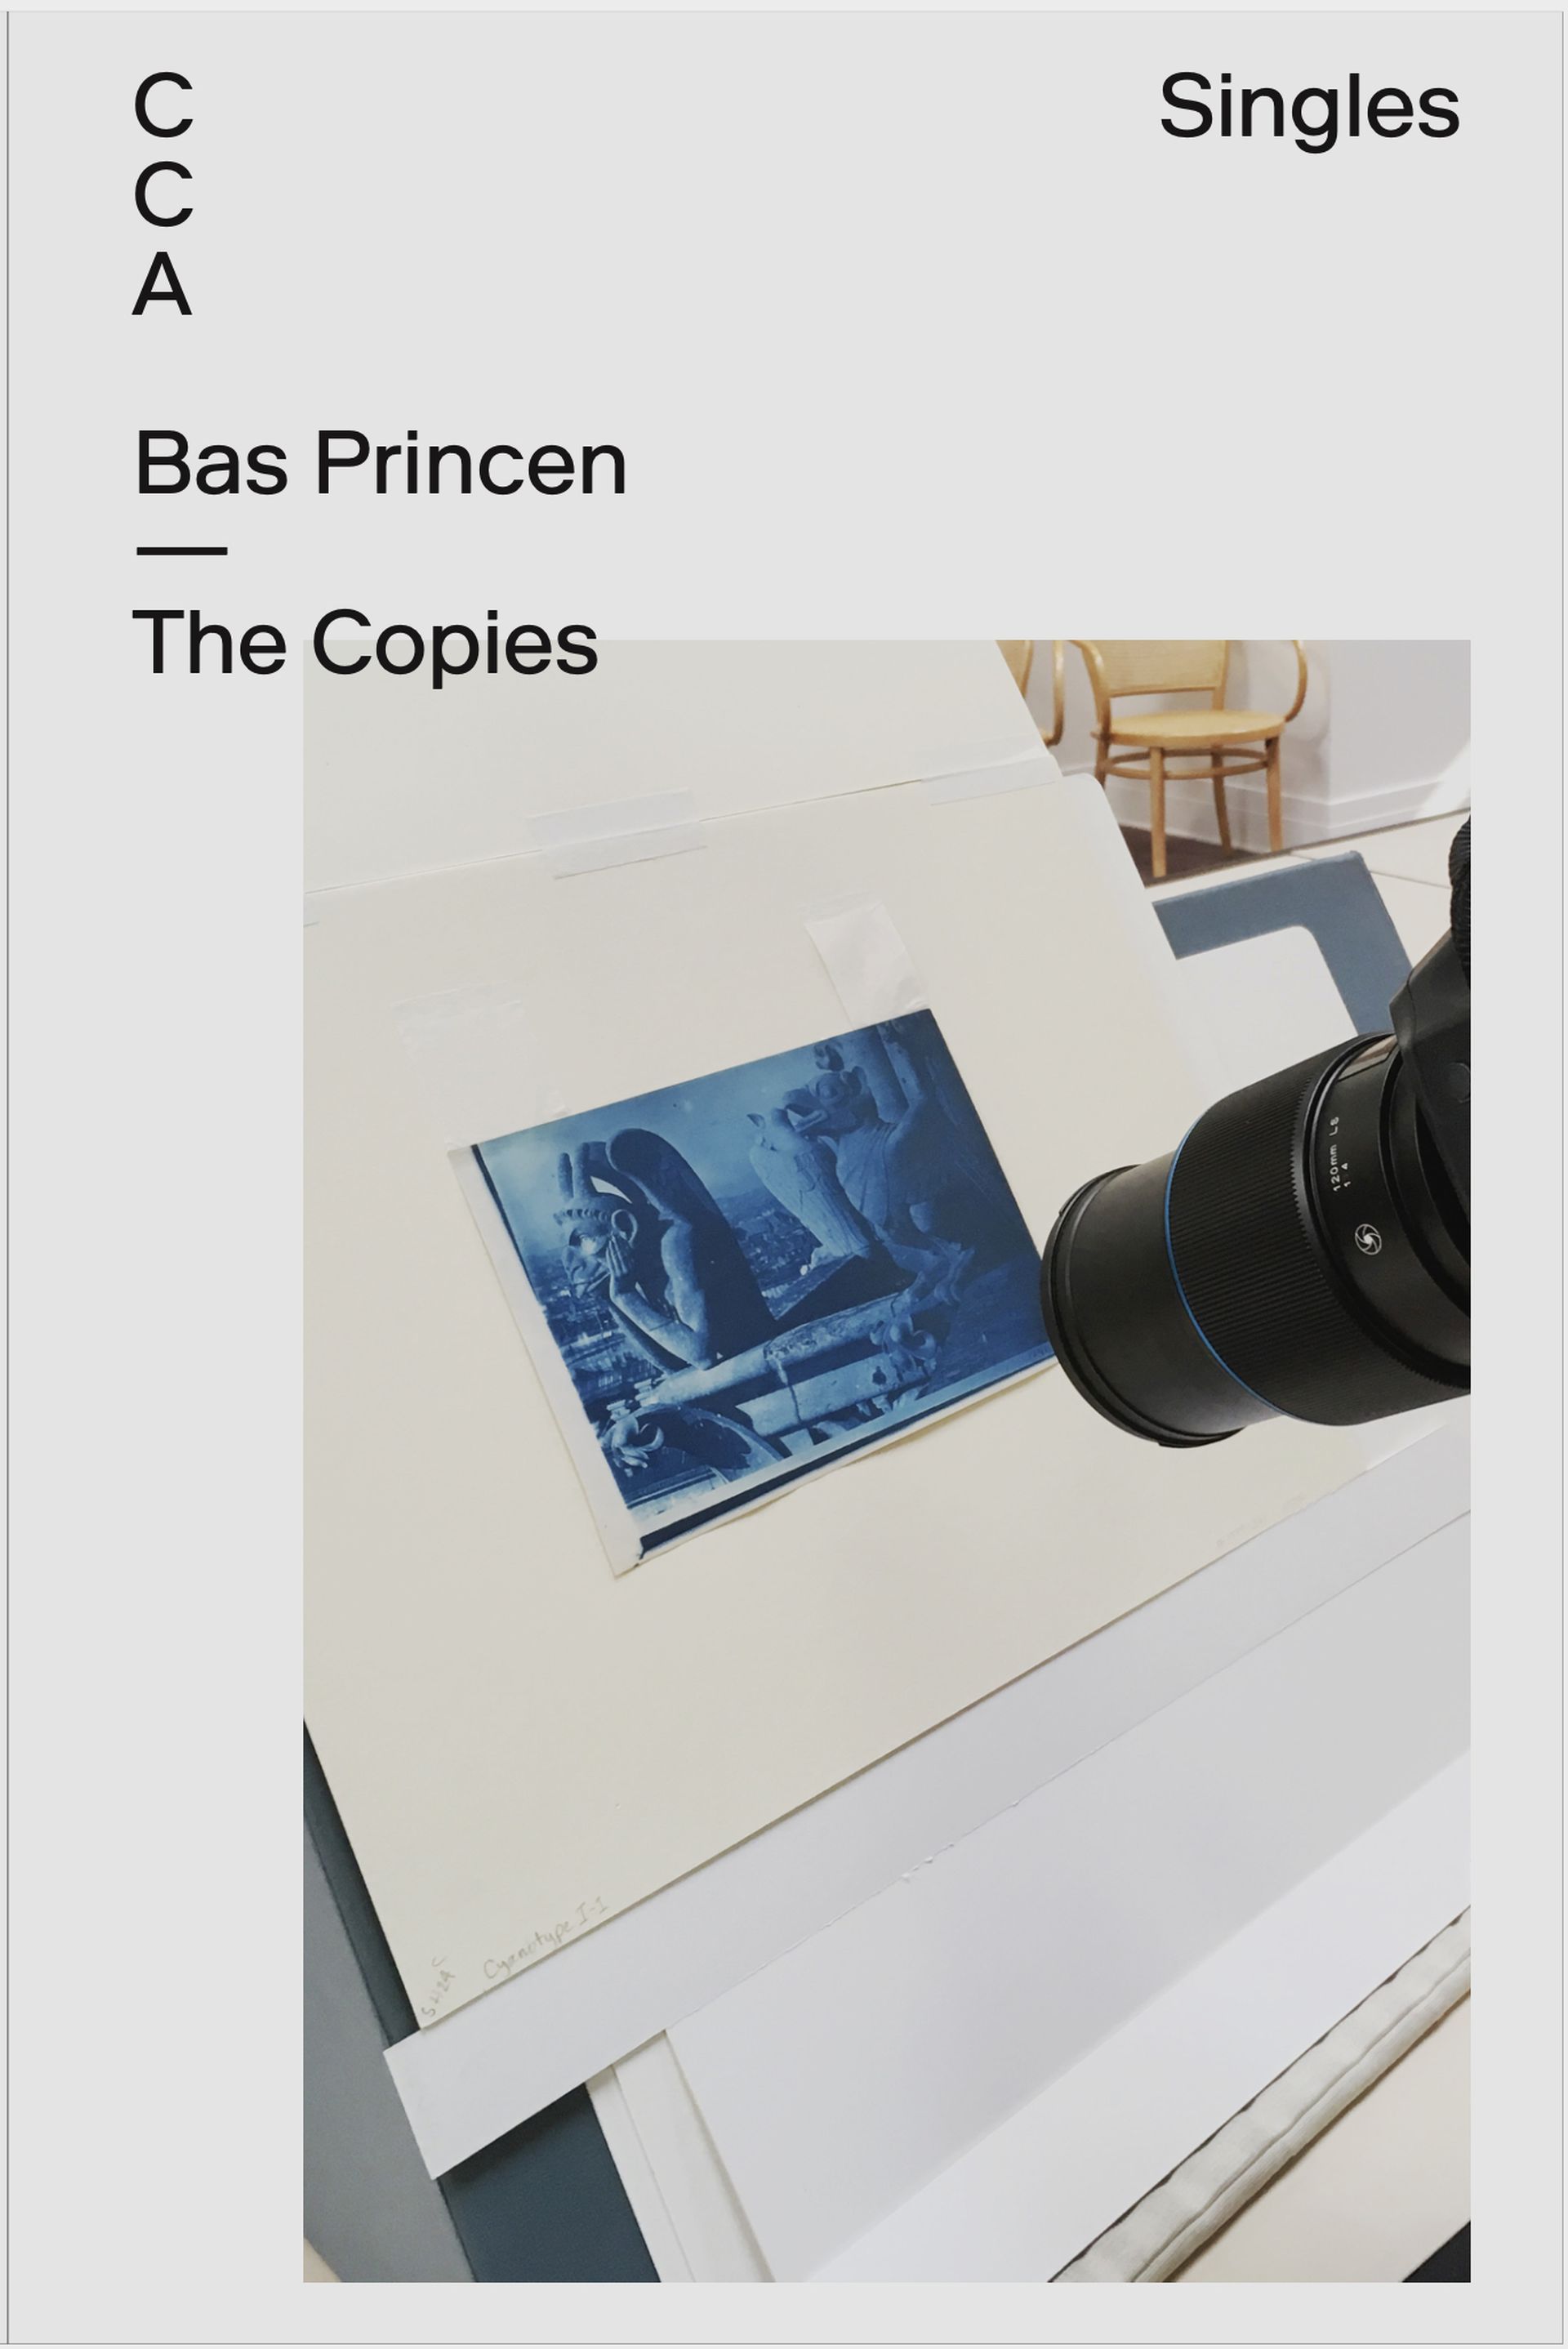Select the author name Bas Princen
Viewport: 1568px width, 2349px height.
(x=380, y=463)
